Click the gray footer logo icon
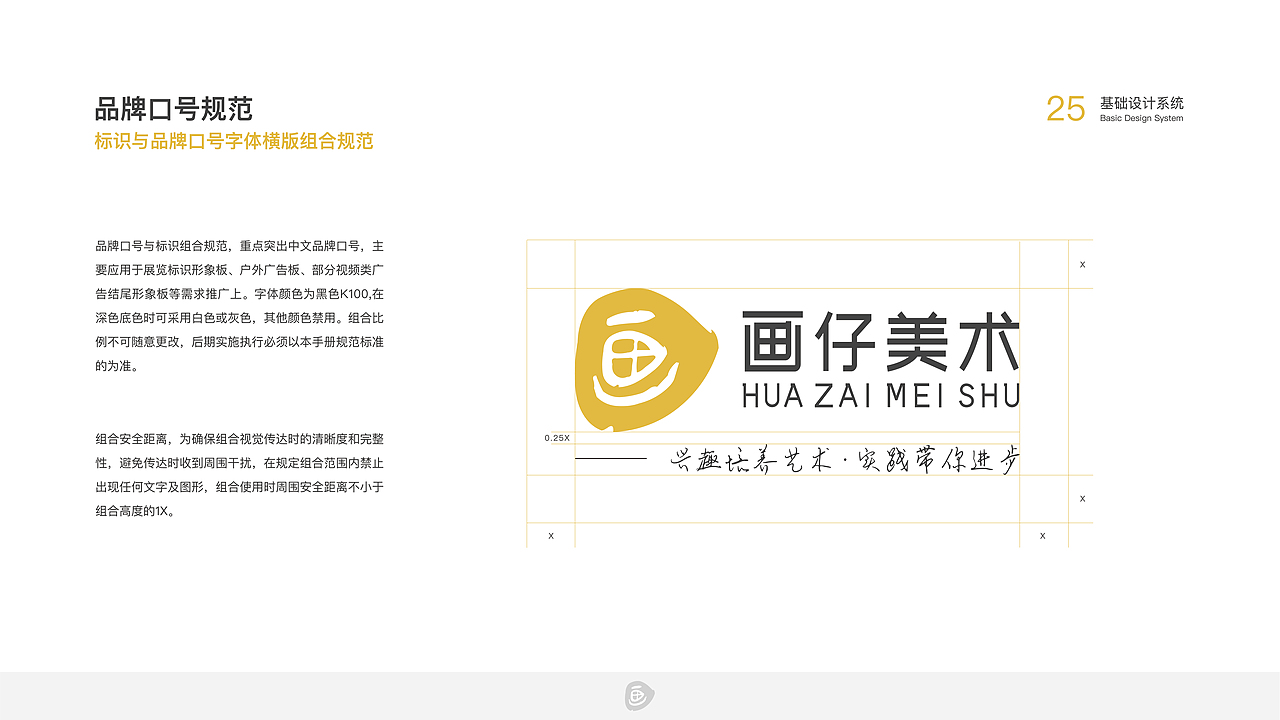The height and width of the screenshot is (720, 1280). click(640, 696)
